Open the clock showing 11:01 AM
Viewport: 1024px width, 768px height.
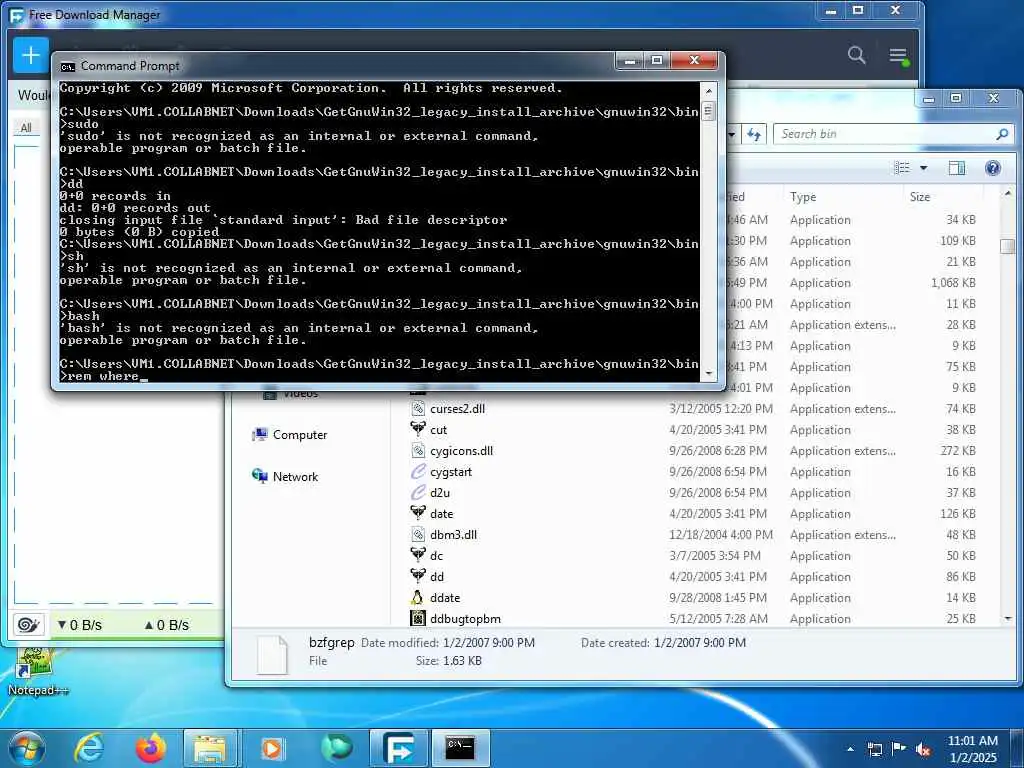coord(972,749)
